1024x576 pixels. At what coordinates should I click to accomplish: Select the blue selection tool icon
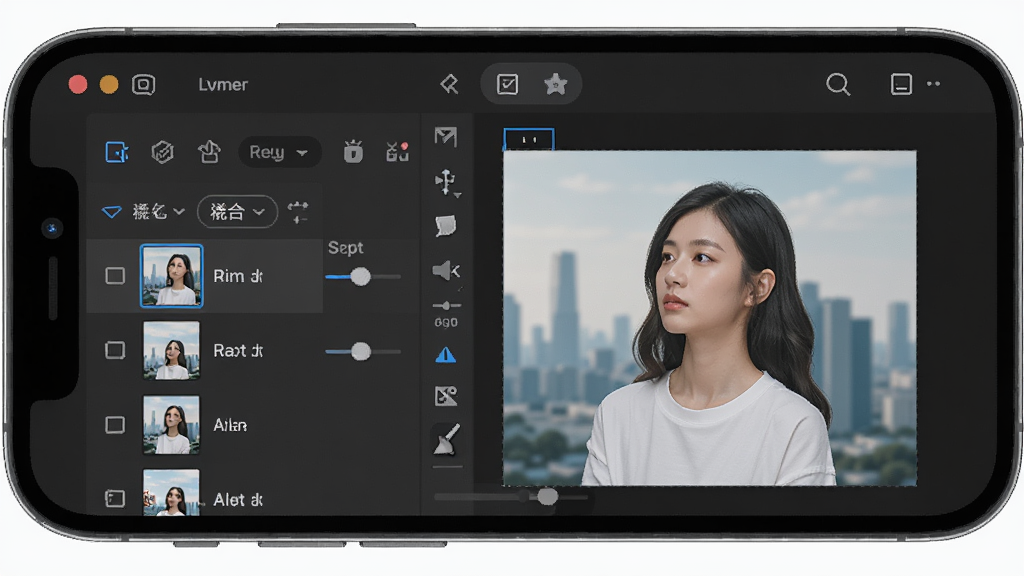click(x=117, y=152)
